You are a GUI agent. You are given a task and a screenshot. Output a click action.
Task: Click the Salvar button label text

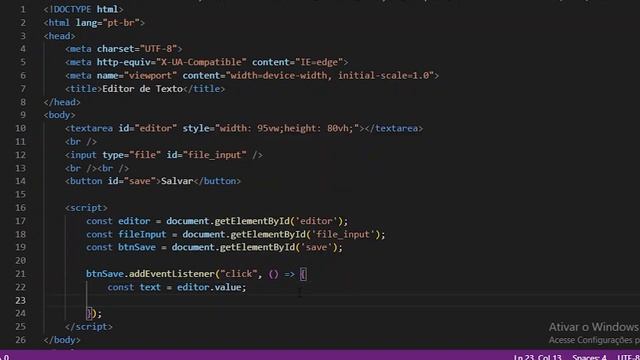point(177,181)
